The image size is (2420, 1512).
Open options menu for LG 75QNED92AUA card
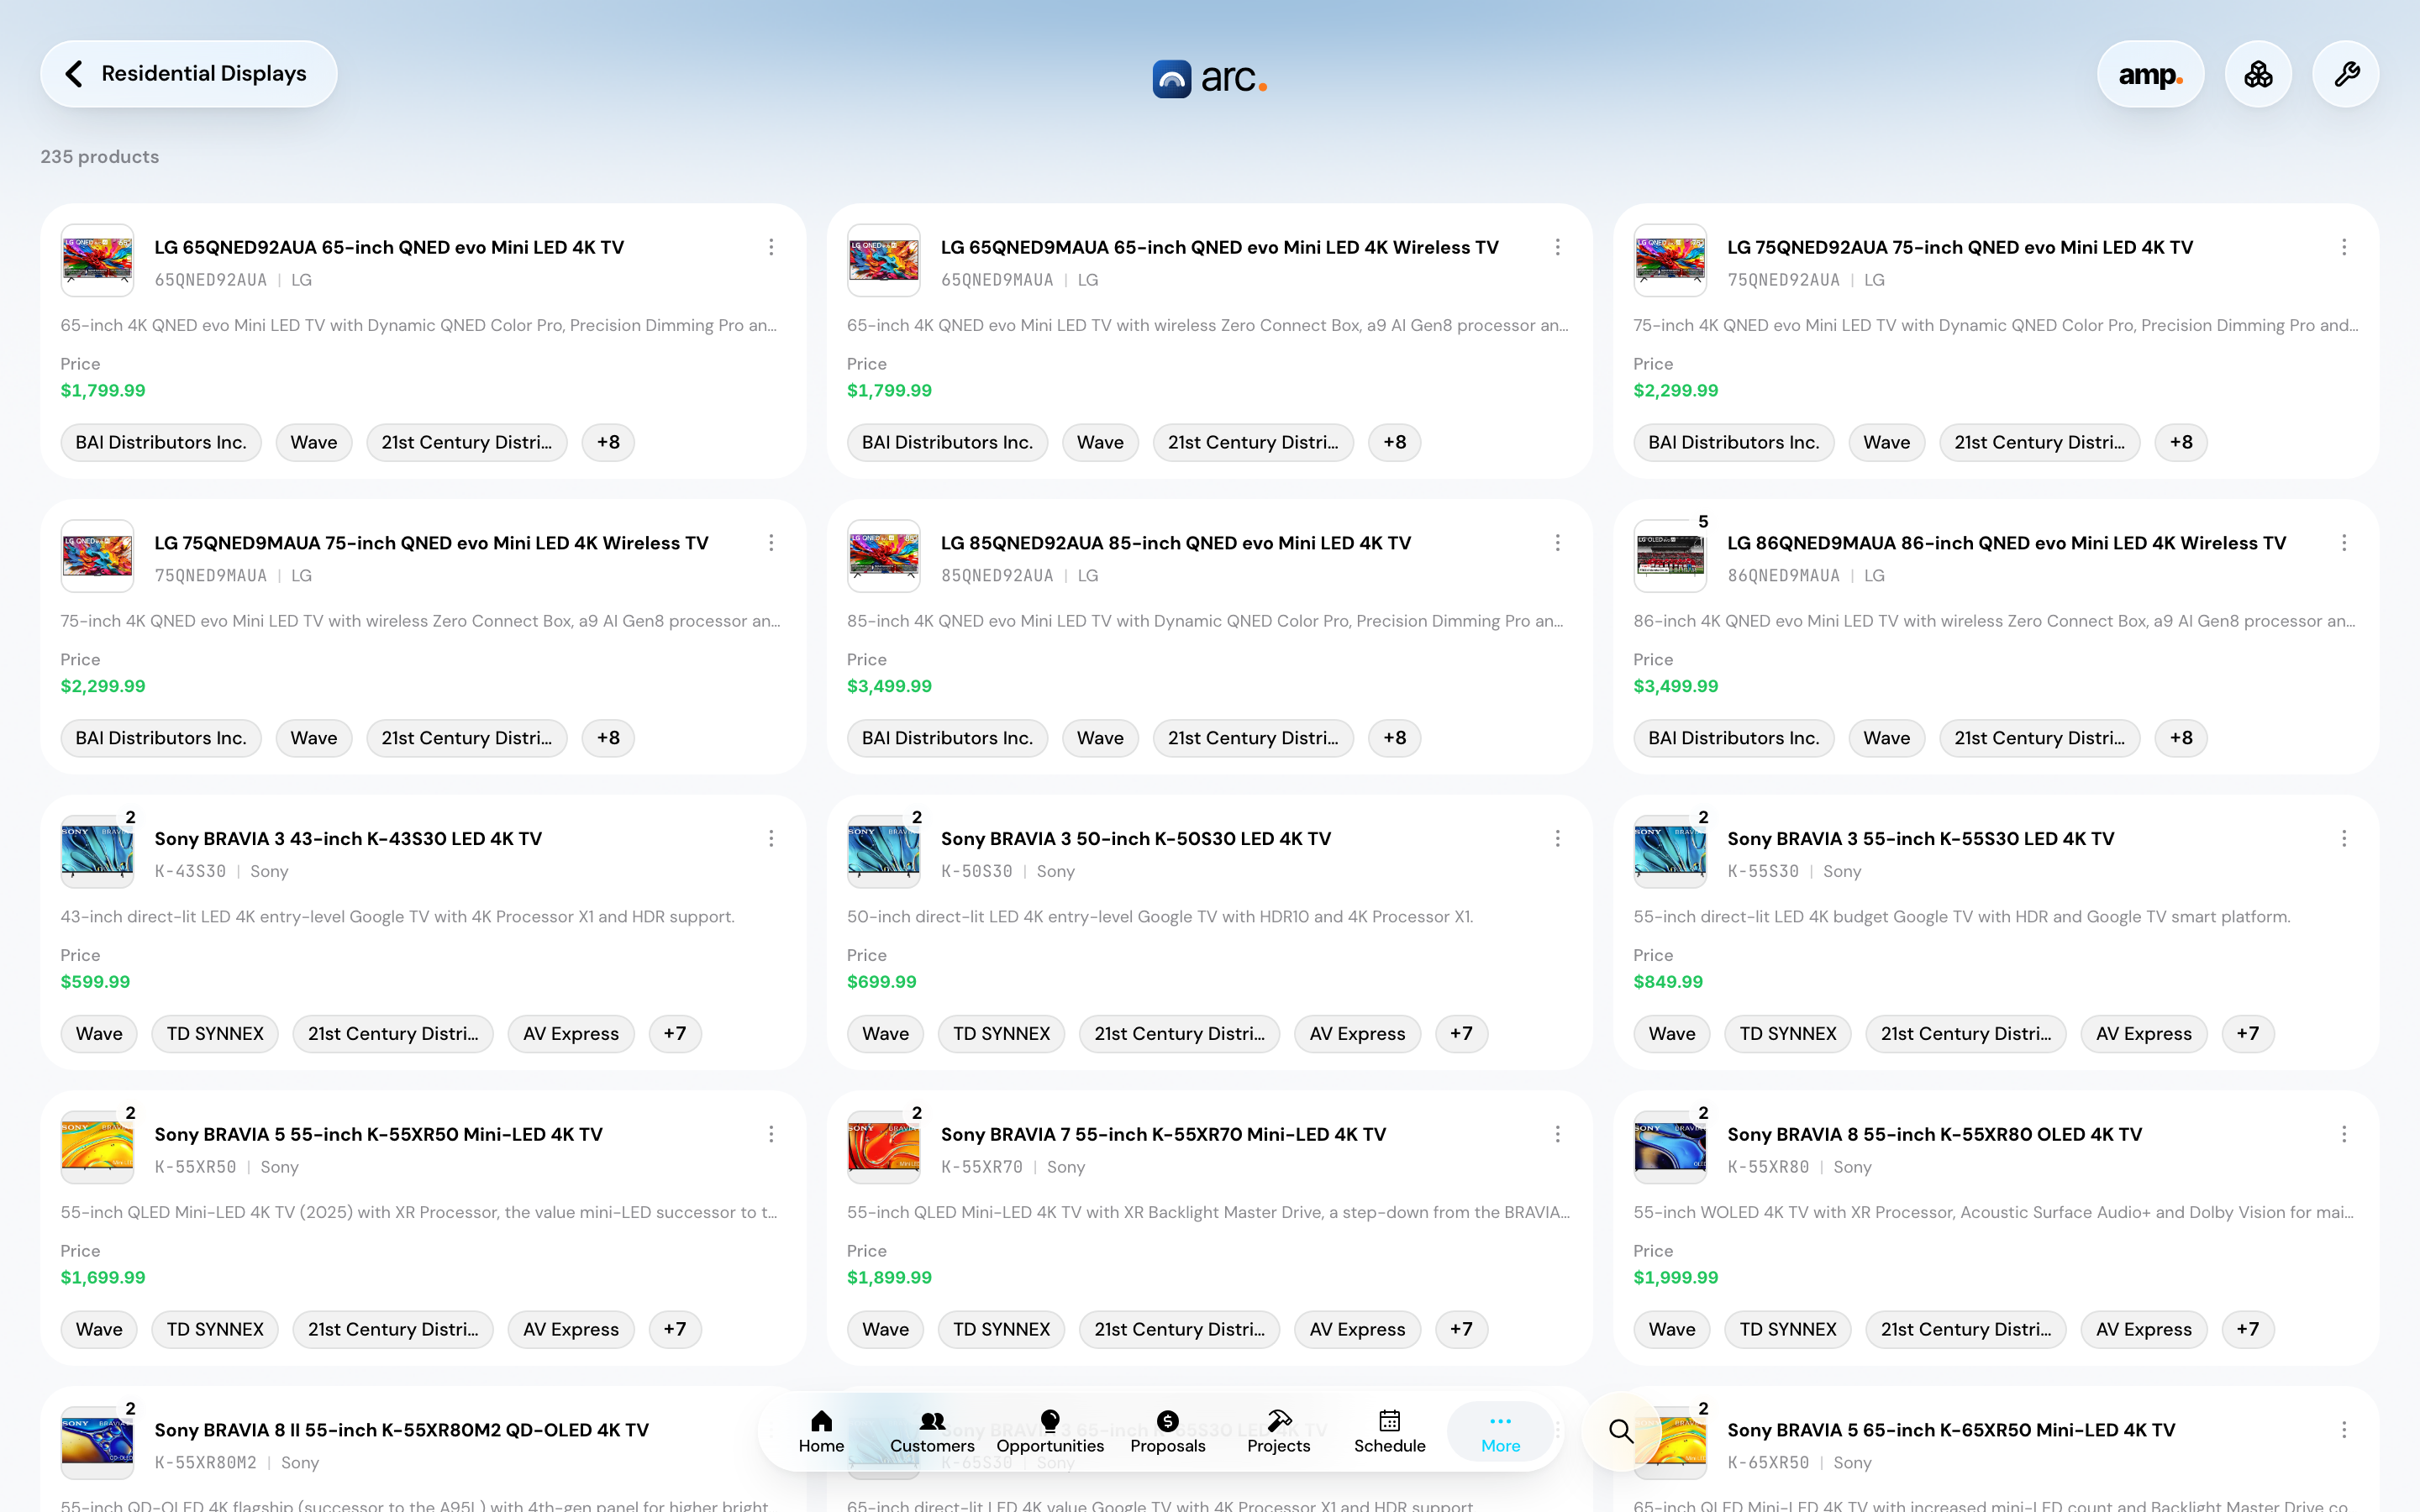click(2344, 247)
